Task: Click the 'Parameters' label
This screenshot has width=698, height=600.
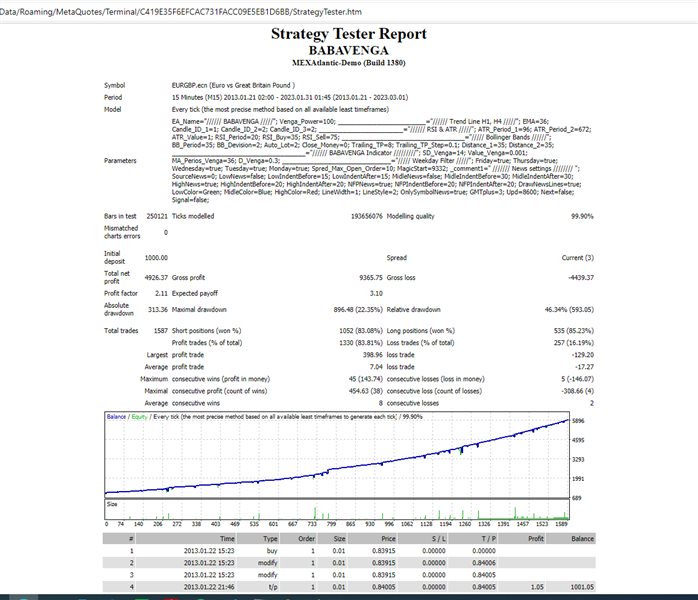Action: click(120, 161)
